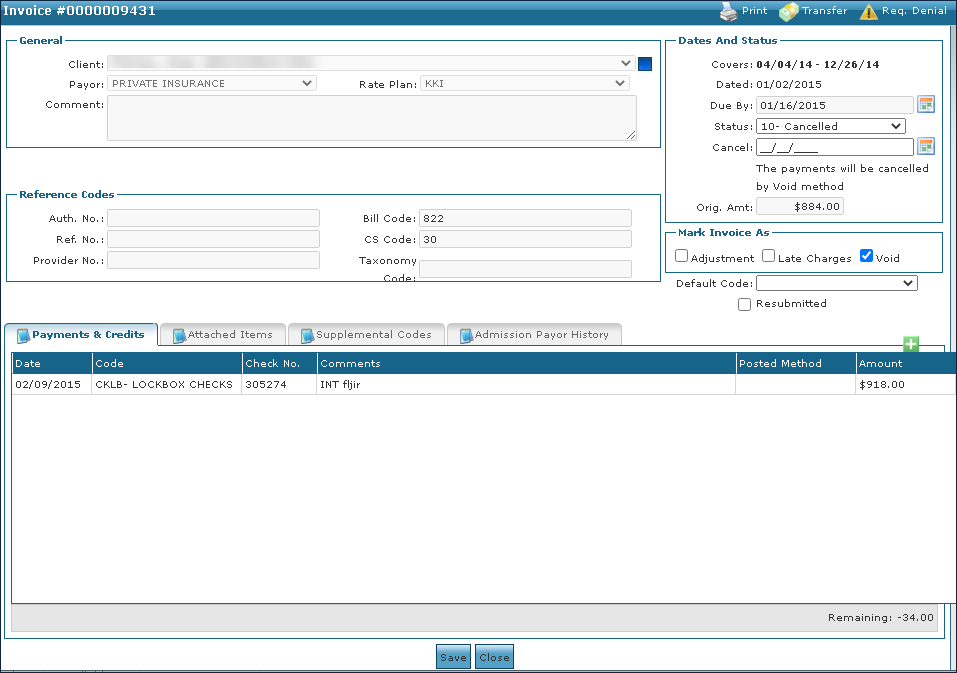This screenshot has height=673, width=957.
Task: Expand the Rate Plan dropdown
Action: click(x=524, y=84)
